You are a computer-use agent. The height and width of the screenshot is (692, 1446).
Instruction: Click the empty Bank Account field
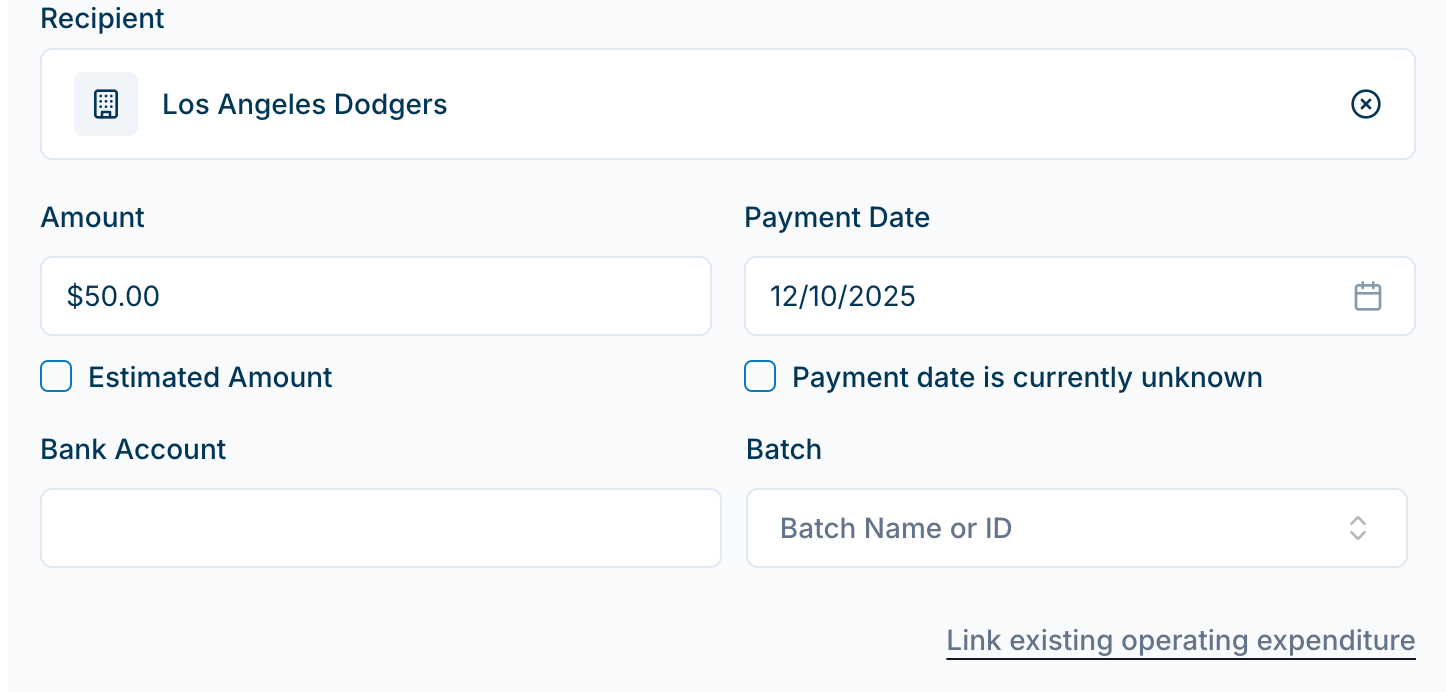pyautogui.click(x=380, y=528)
